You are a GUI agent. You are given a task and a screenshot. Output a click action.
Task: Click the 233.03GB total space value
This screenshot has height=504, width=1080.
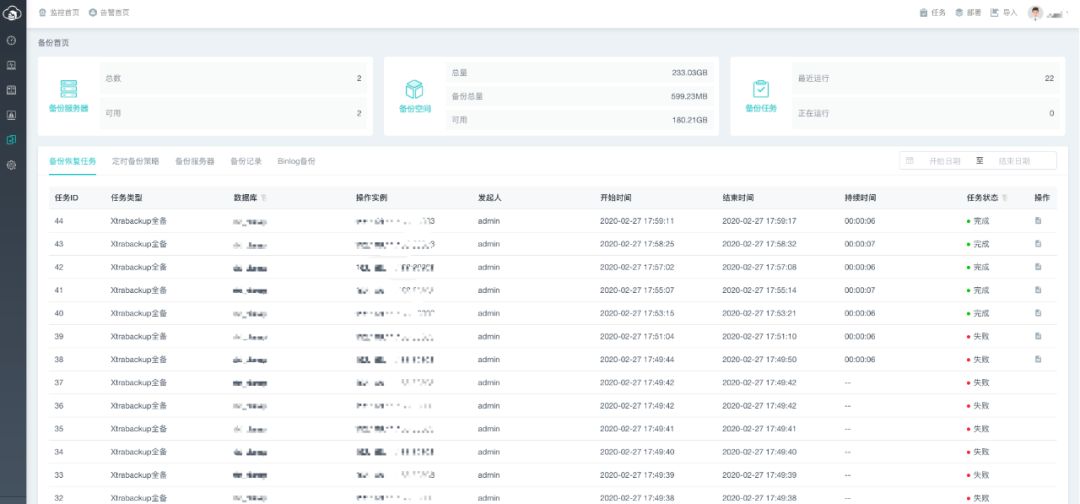pyautogui.click(x=689, y=72)
